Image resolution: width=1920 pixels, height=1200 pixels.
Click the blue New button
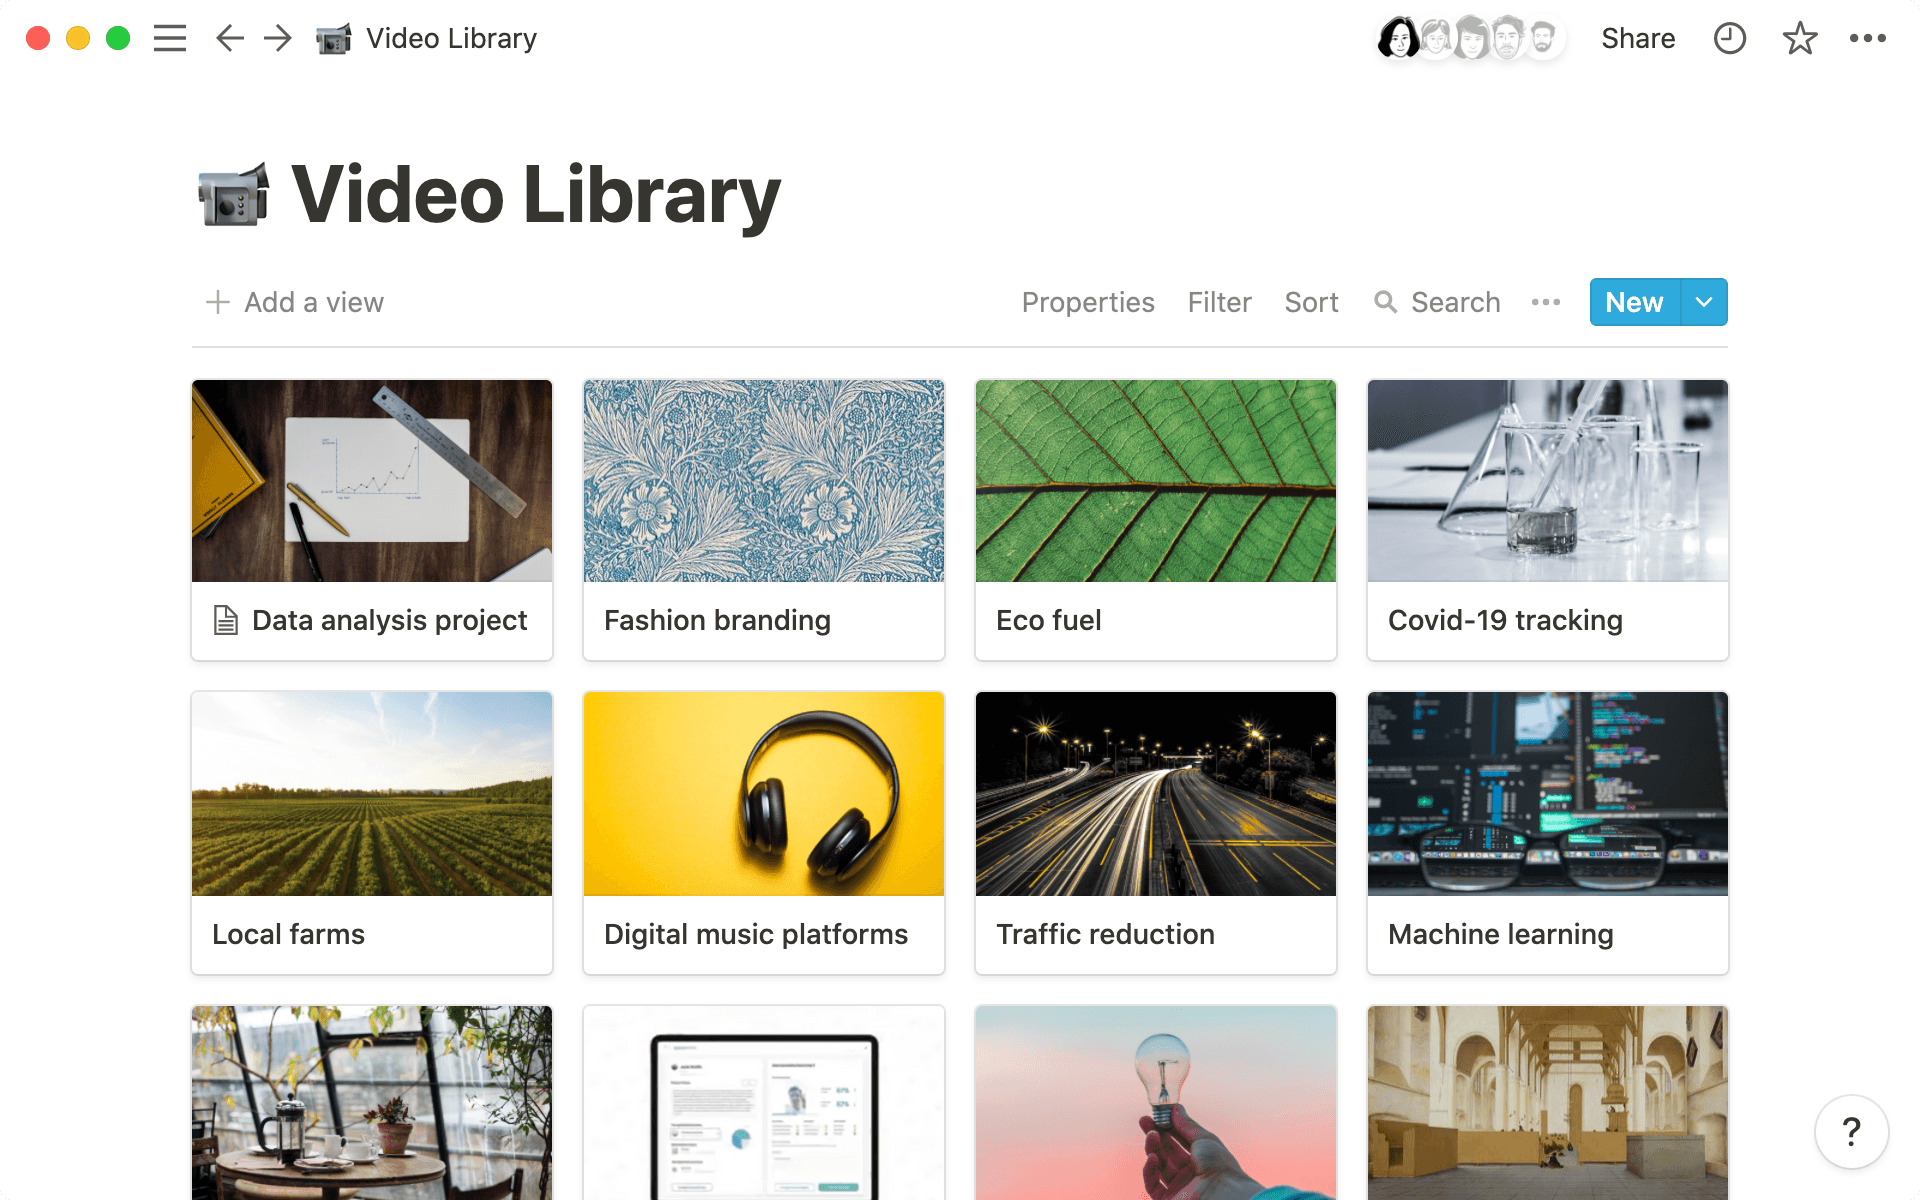point(1634,302)
